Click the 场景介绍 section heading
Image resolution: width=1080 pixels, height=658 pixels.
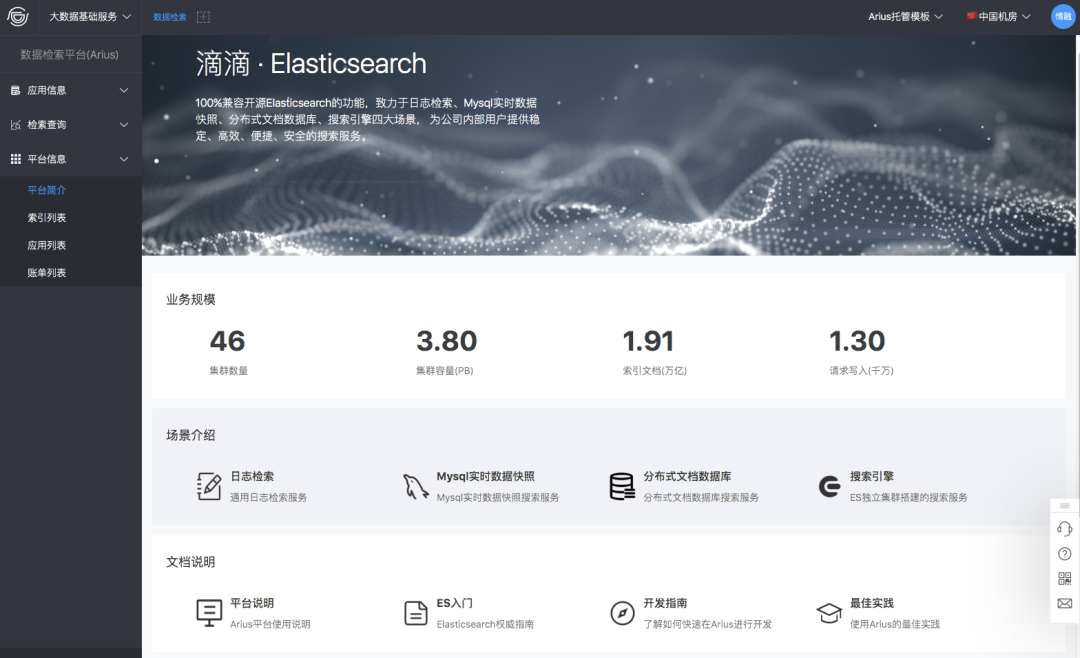click(191, 435)
